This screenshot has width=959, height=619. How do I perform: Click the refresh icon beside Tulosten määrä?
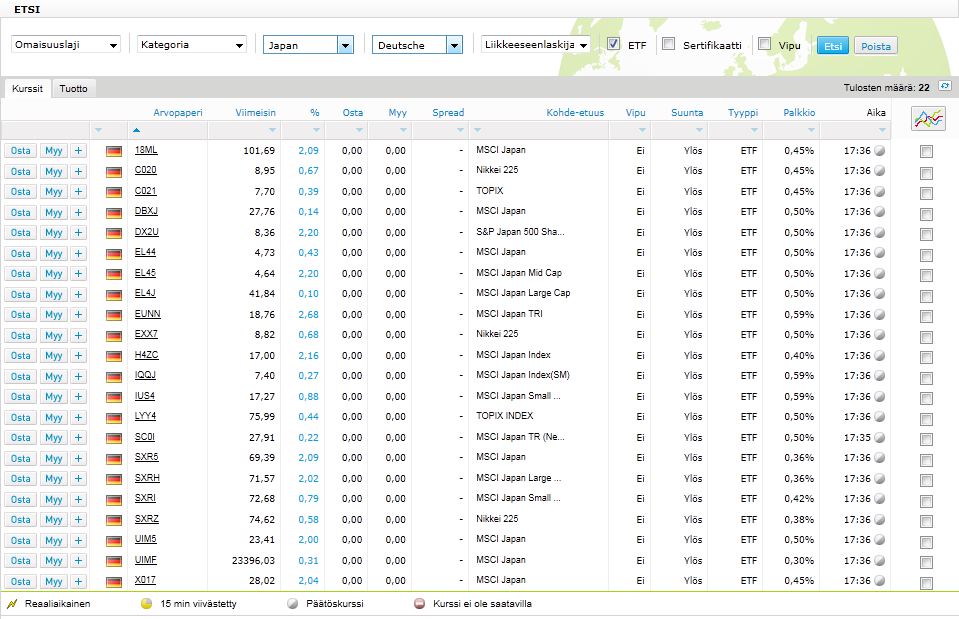pyautogui.click(x=945, y=86)
